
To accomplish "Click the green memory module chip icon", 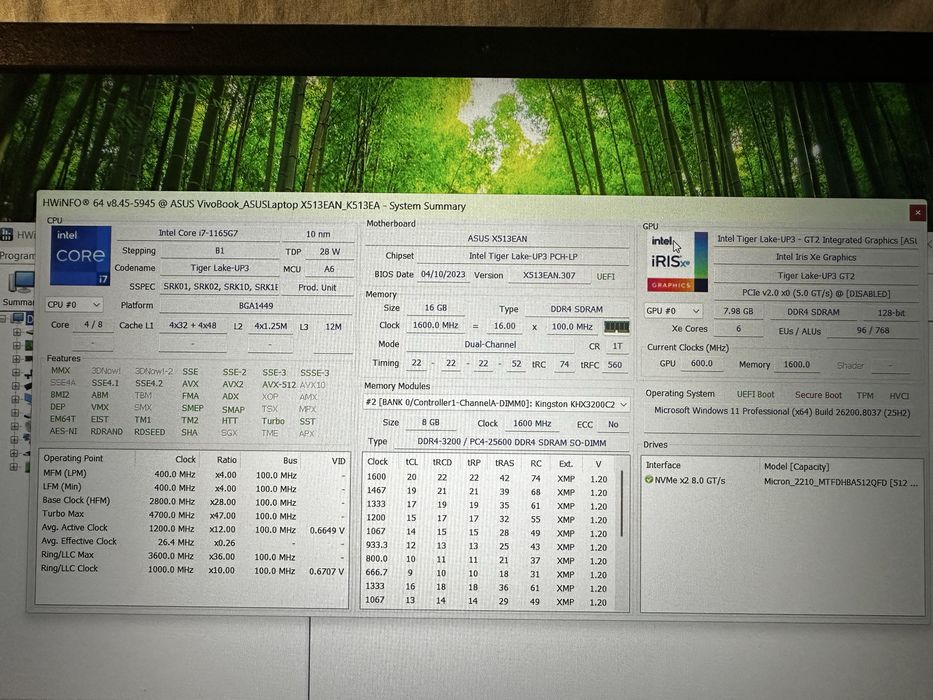I will point(616,327).
